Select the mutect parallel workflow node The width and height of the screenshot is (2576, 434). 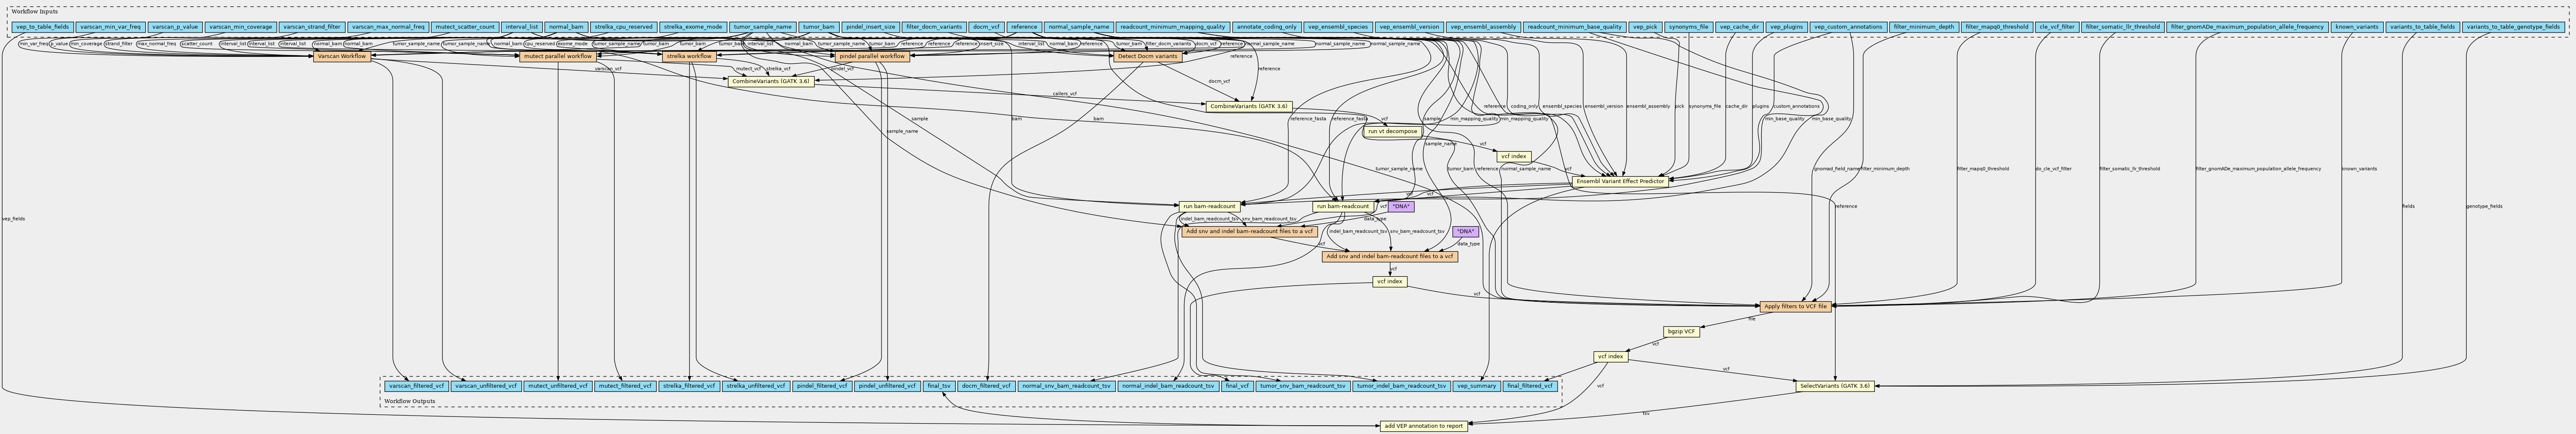click(559, 56)
